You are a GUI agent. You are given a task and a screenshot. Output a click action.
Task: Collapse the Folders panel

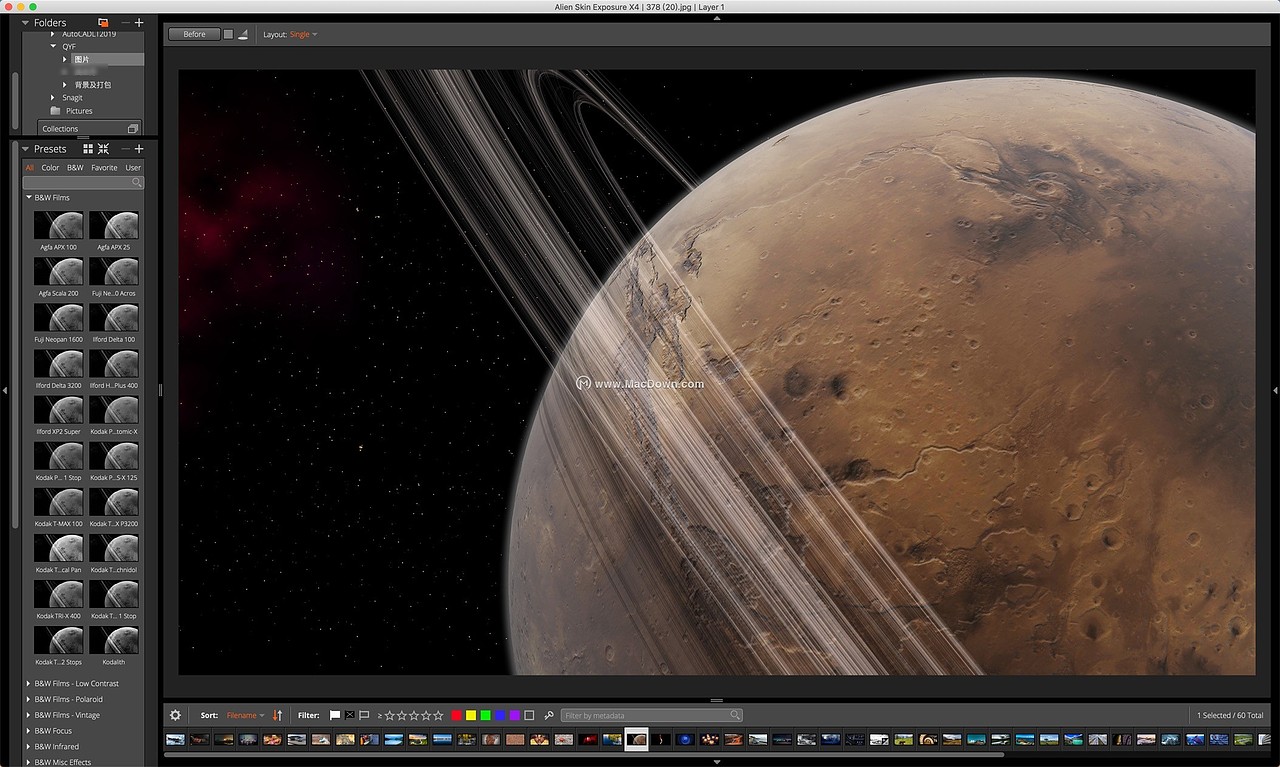25,22
